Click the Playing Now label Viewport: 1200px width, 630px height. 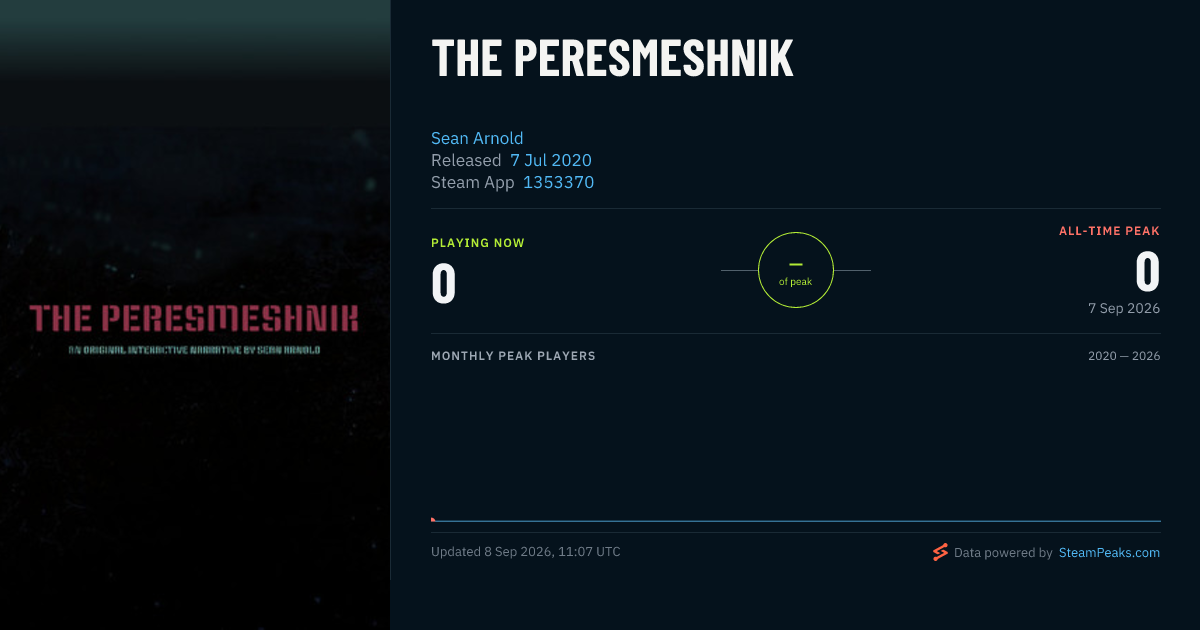click(478, 243)
